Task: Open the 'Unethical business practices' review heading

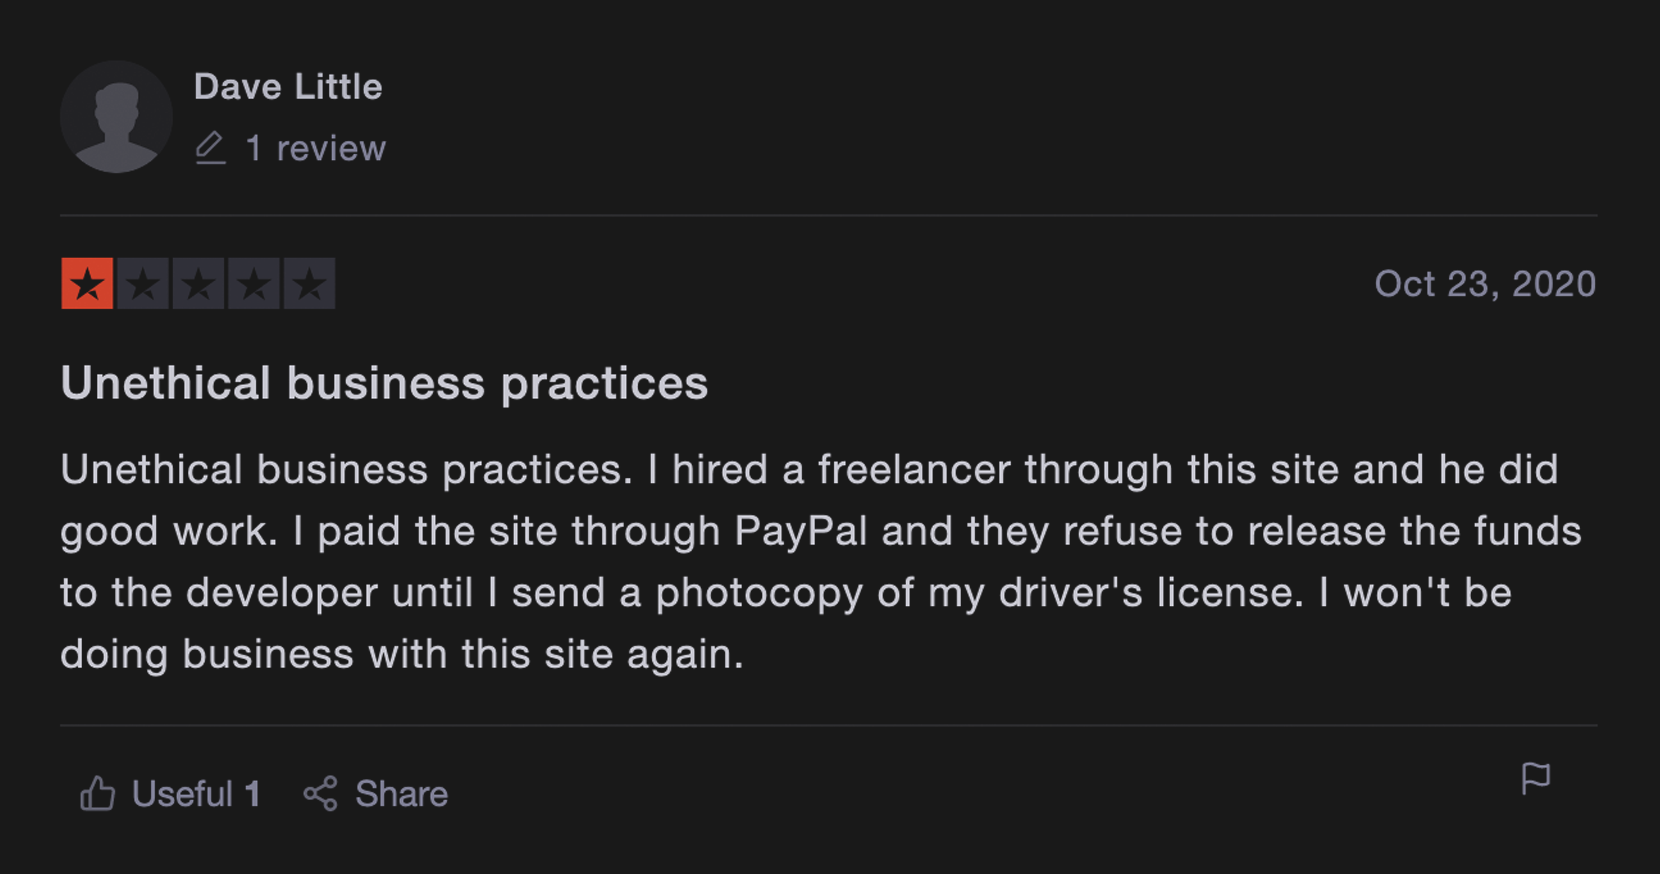Action: point(384,383)
